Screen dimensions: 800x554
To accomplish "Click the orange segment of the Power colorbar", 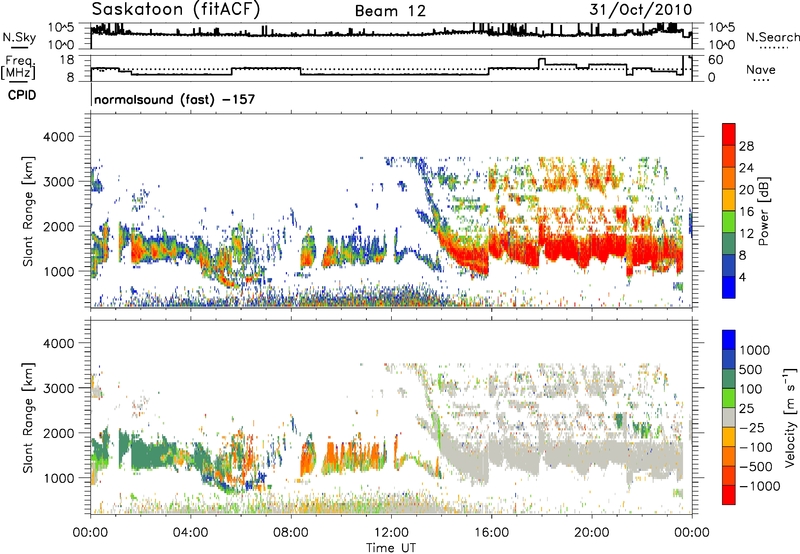I will pos(729,178).
